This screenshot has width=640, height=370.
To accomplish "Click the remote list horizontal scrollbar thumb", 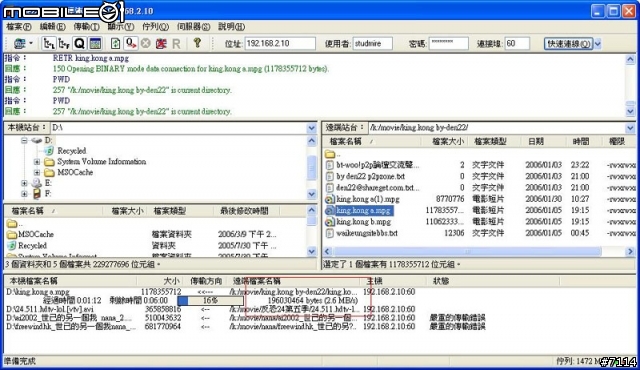I will (x=467, y=252).
